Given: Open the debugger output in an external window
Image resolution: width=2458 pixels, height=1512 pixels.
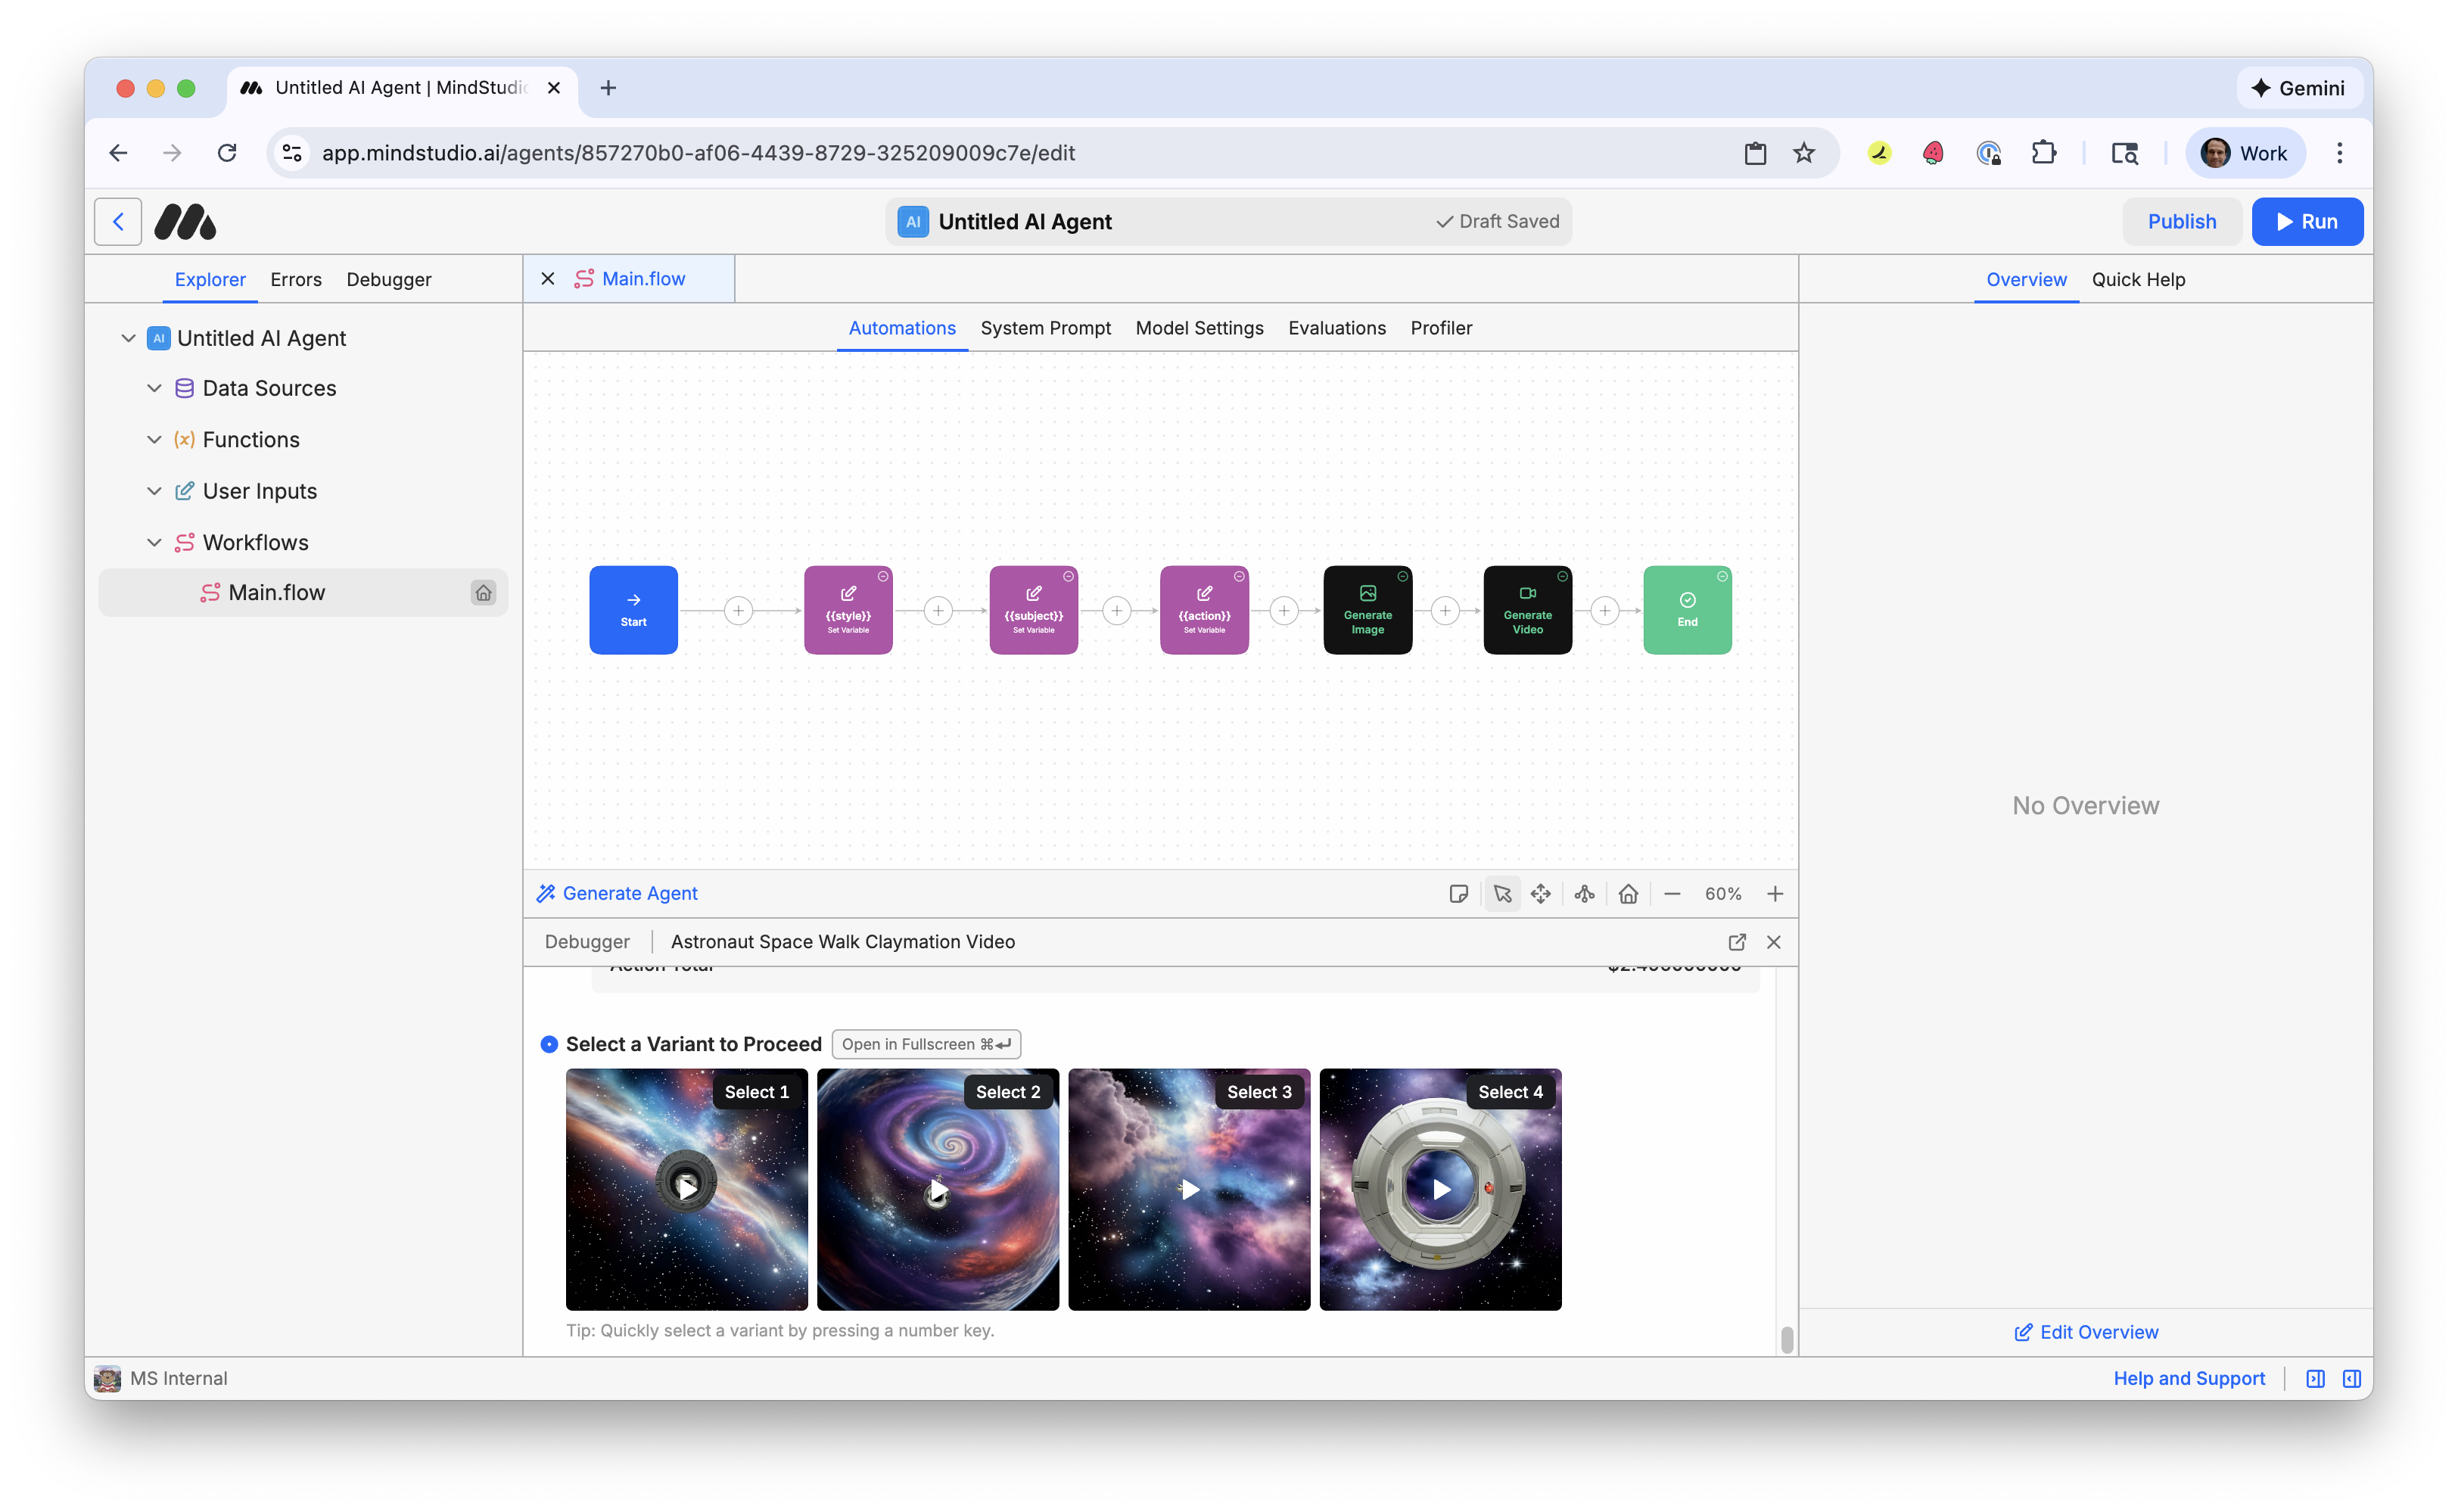Looking at the screenshot, I should point(1737,941).
